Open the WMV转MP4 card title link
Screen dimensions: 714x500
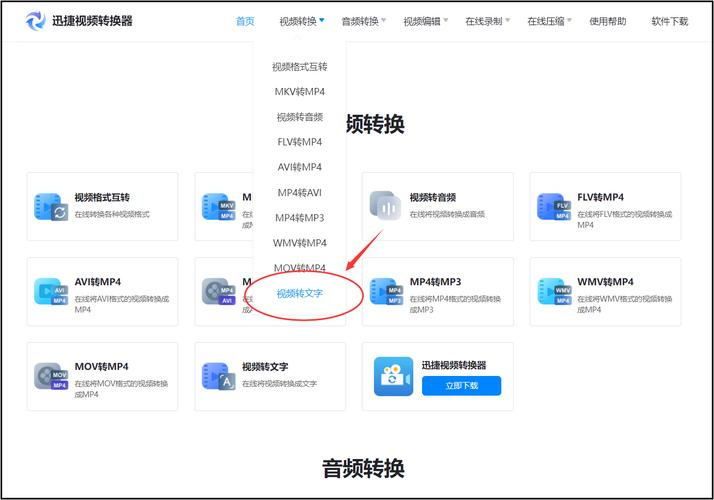click(605, 282)
